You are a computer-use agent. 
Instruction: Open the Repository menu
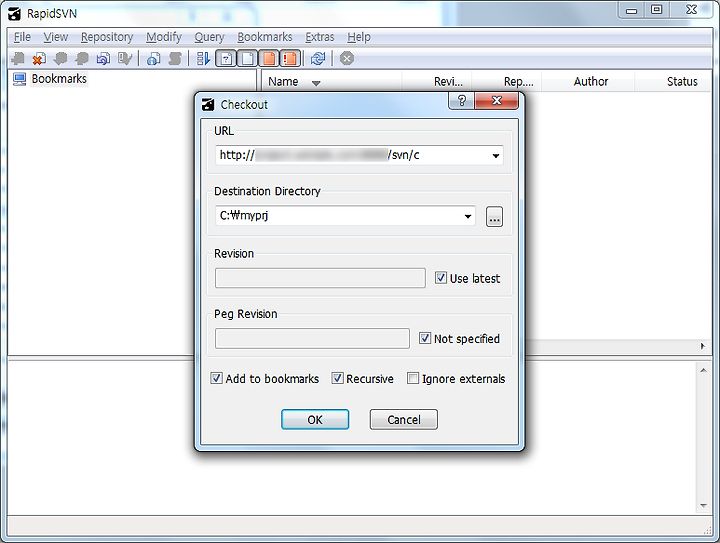107,37
